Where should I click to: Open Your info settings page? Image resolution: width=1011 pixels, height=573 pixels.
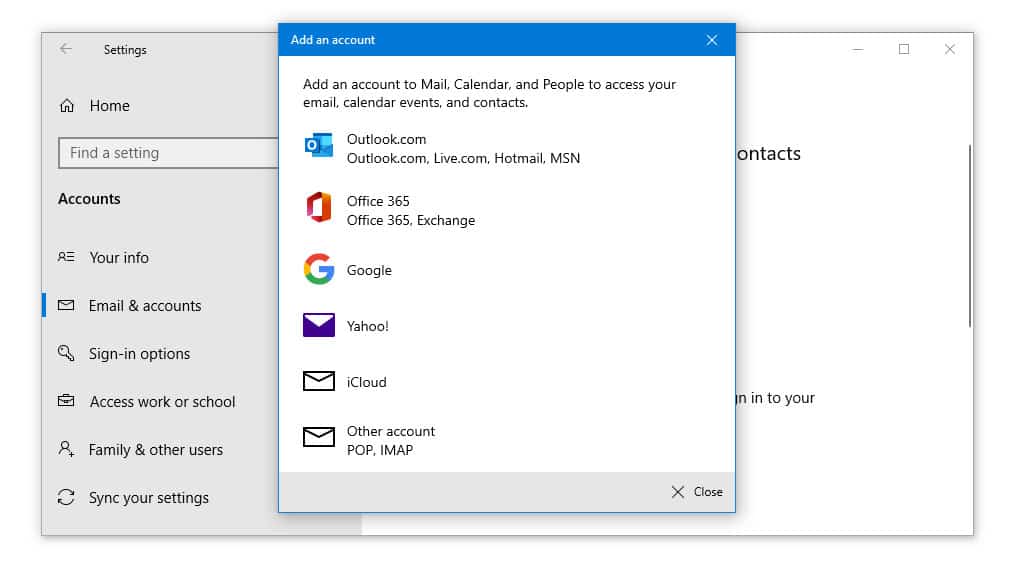tap(119, 257)
